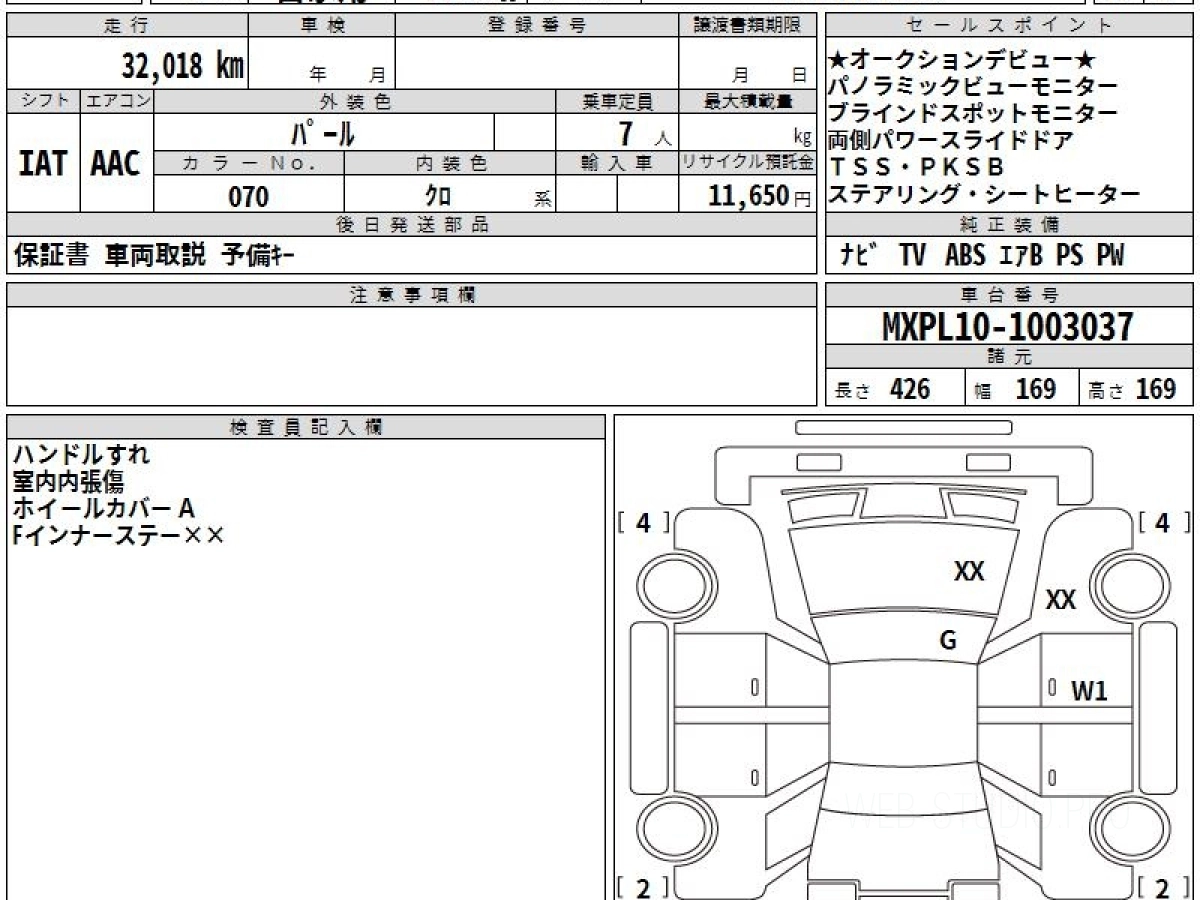The height and width of the screenshot is (900, 1200).
Task: Select the TSS・PKSB line
Action: point(917,167)
